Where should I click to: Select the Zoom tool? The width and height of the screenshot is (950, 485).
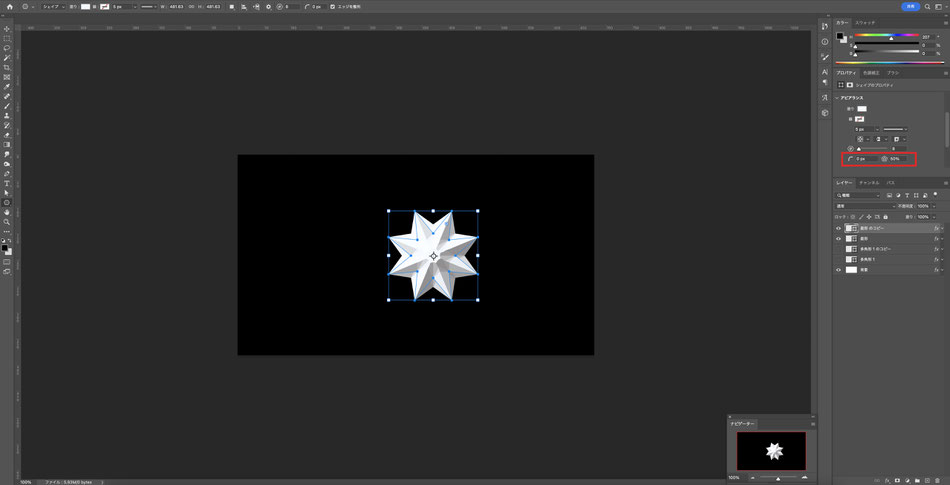pyautogui.click(x=7, y=222)
